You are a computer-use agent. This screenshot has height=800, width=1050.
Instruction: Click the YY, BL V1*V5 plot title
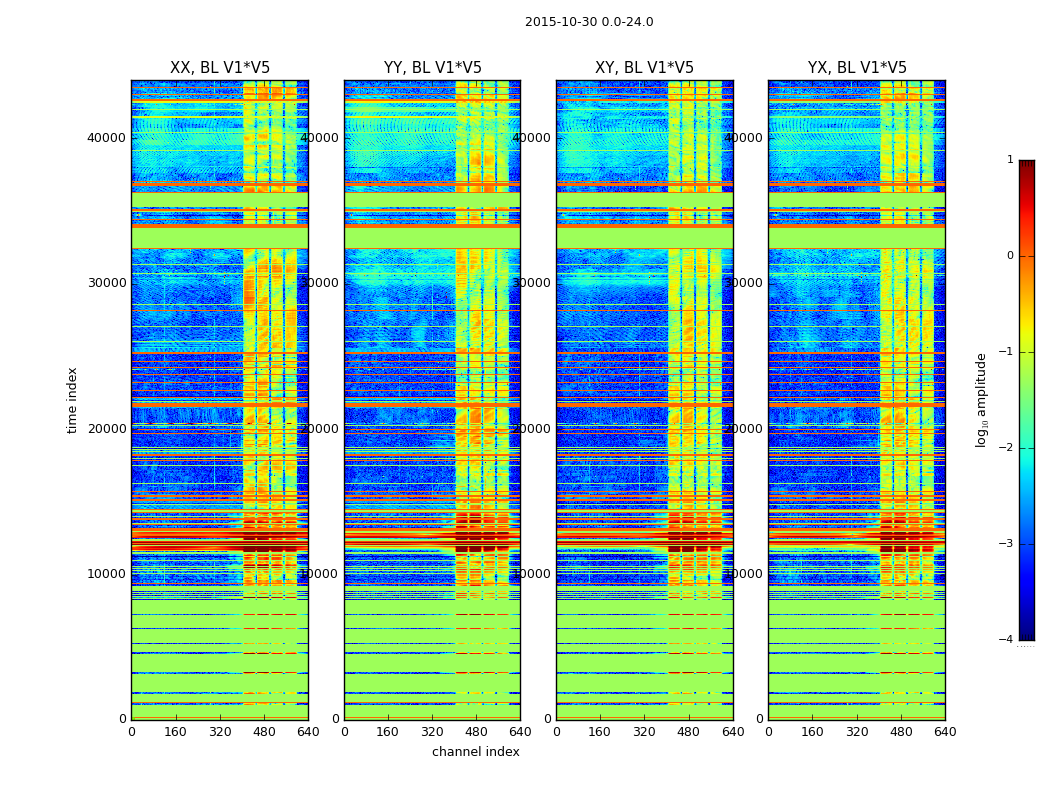[433, 68]
